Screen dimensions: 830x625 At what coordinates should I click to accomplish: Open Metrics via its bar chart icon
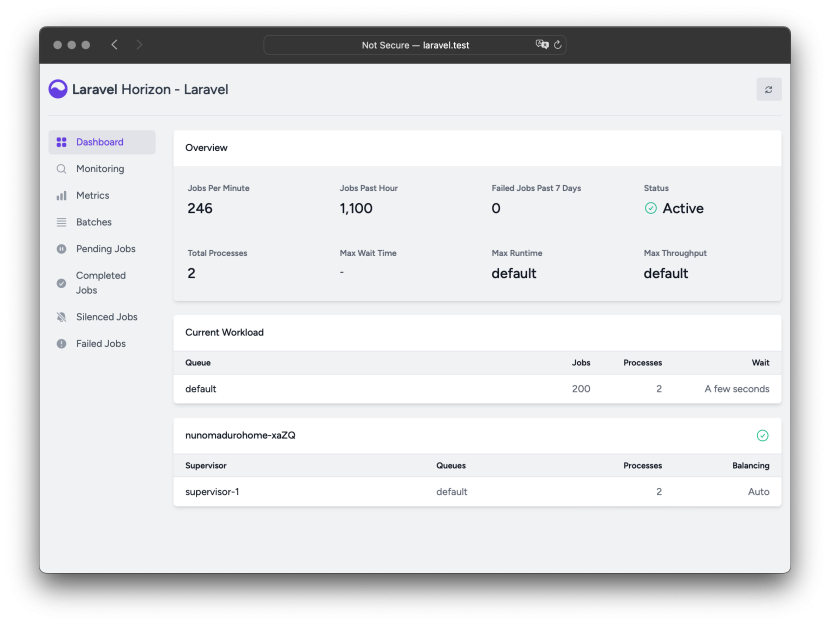click(62, 195)
